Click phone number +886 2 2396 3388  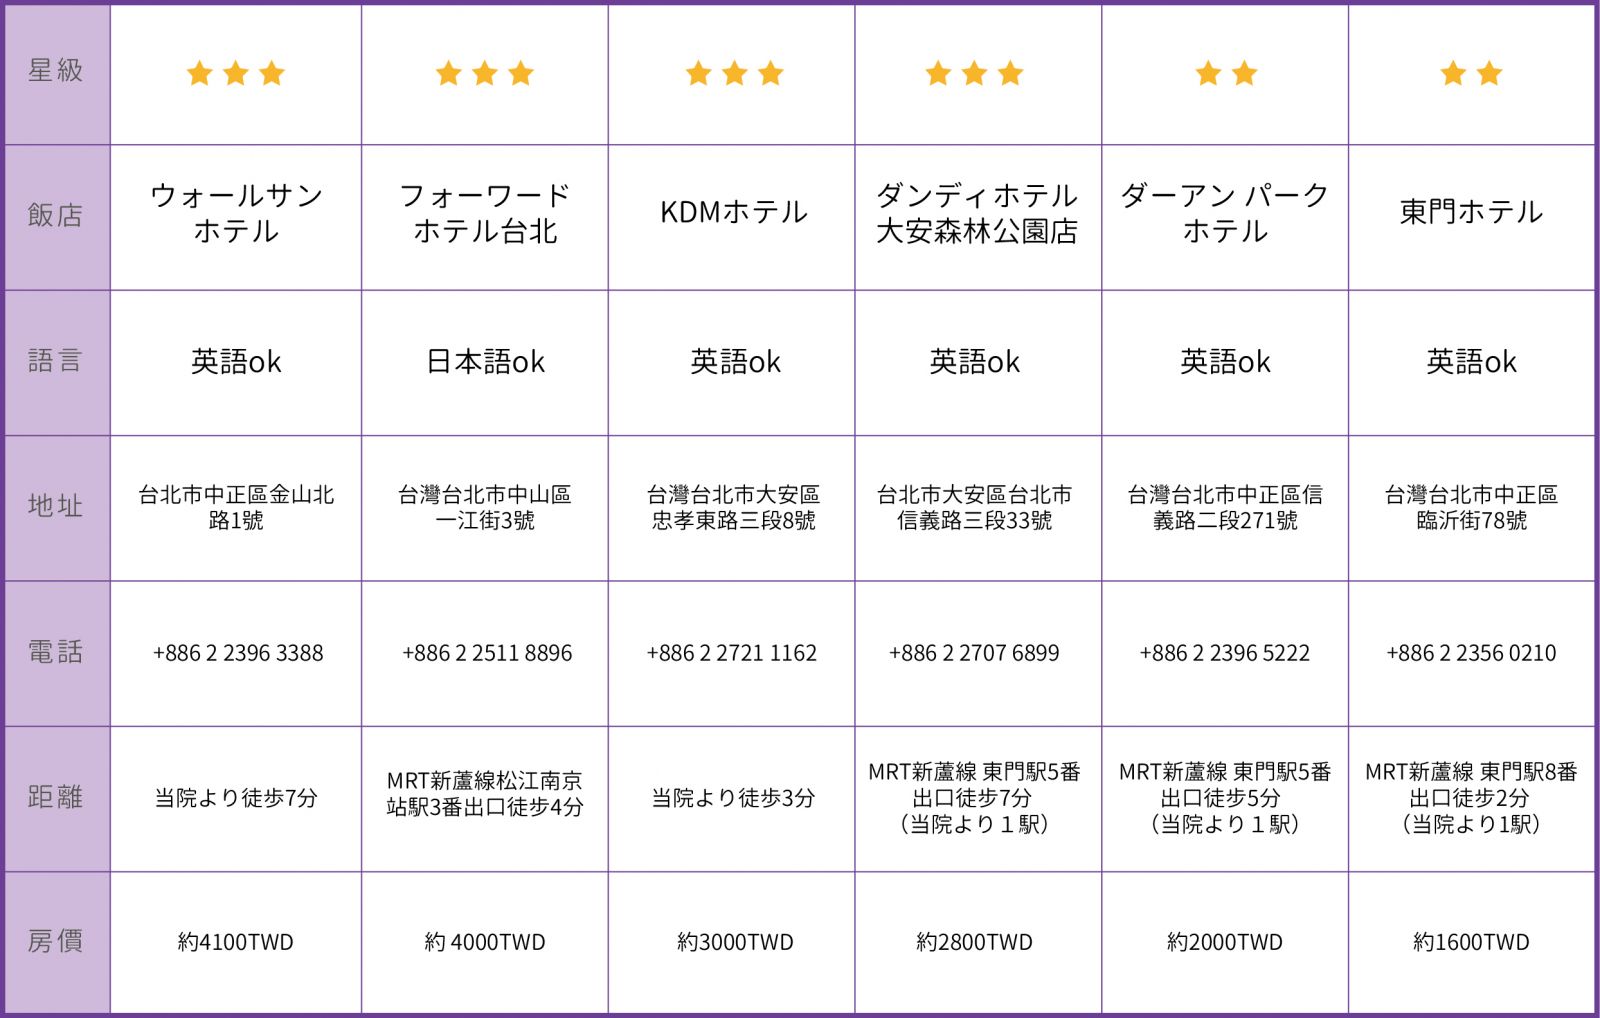point(238,653)
